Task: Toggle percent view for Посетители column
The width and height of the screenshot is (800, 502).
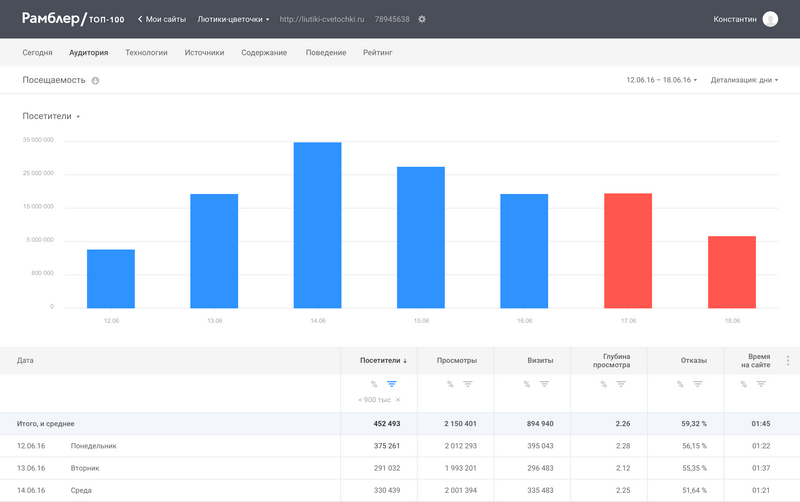Action: [374, 384]
